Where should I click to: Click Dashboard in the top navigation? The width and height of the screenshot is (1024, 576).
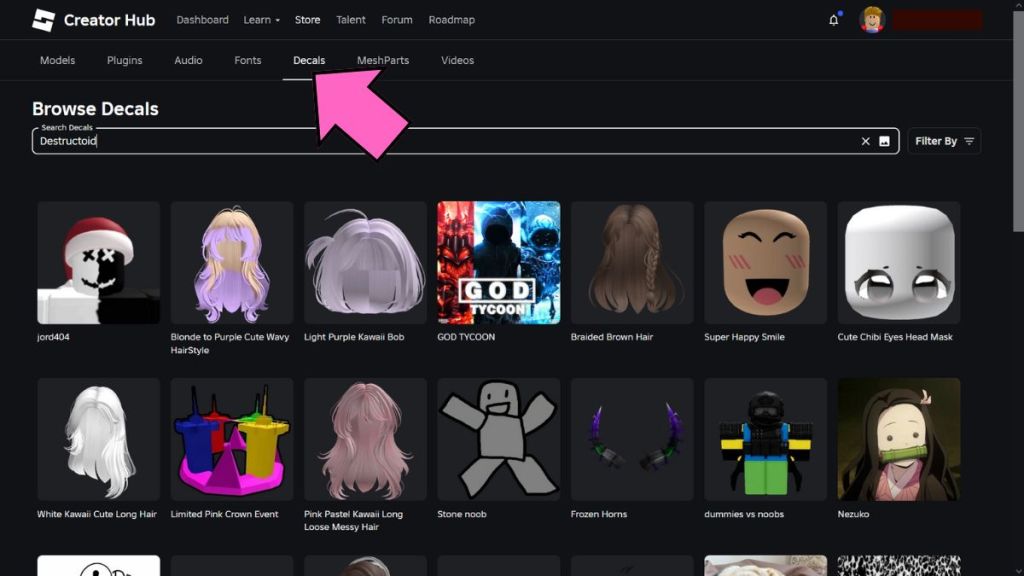[202, 19]
